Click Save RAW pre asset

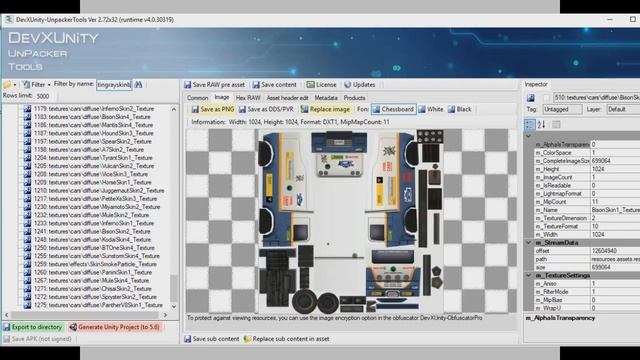click(x=215, y=85)
